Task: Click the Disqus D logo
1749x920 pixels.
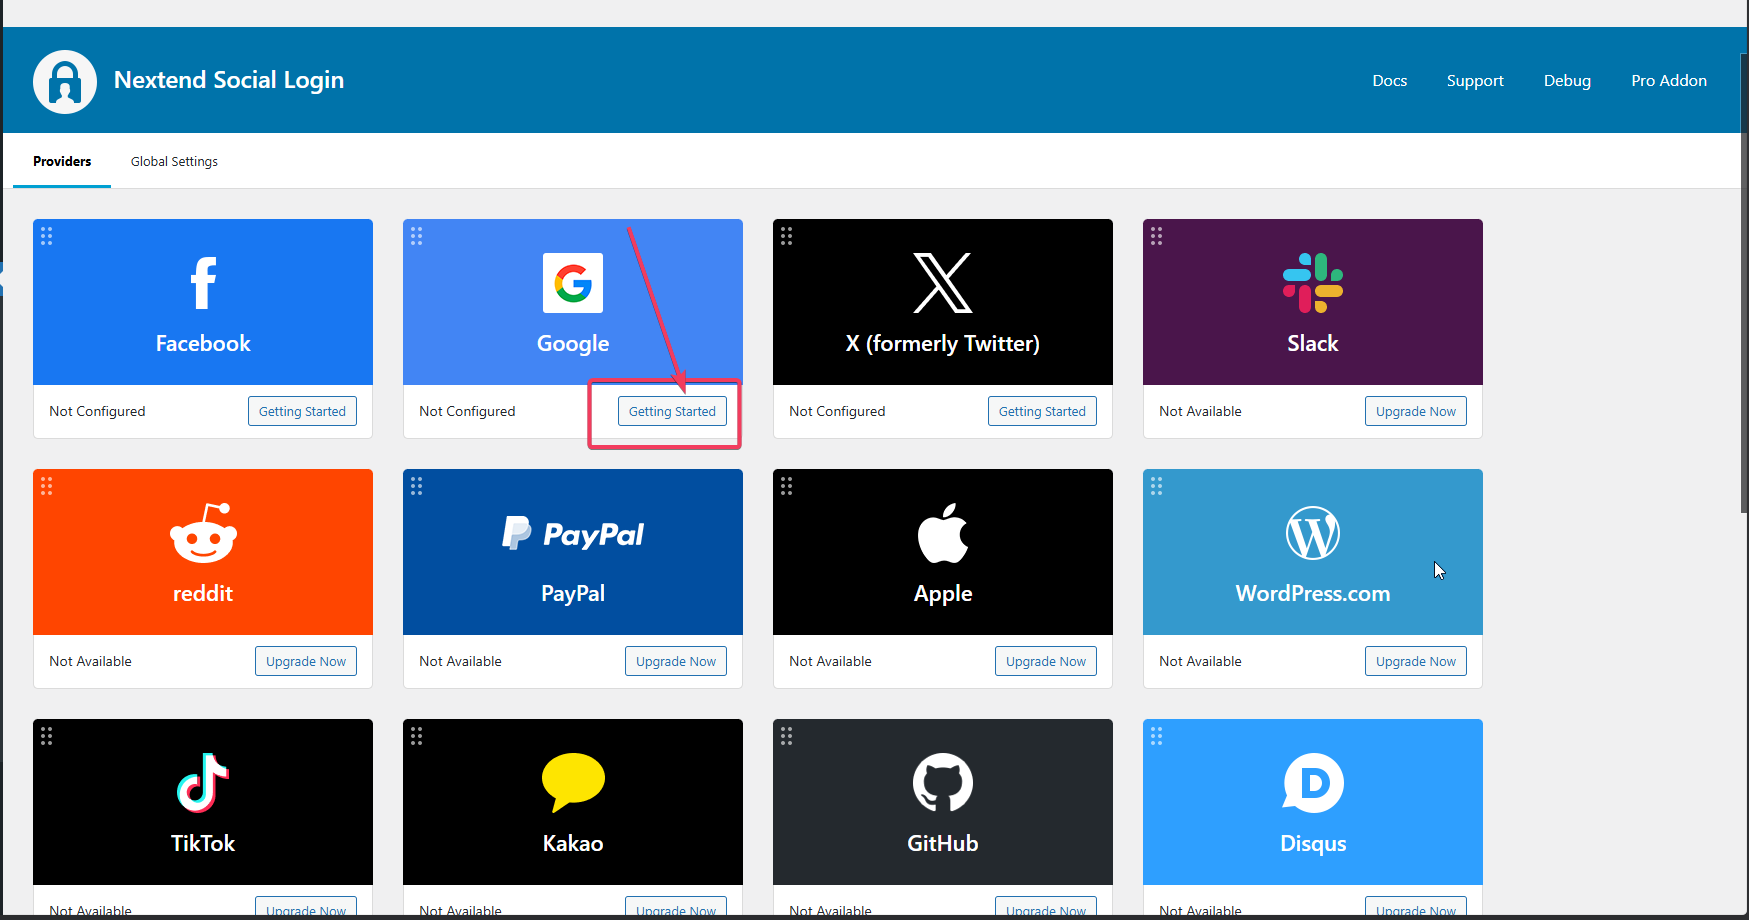Action: [1313, 783]
